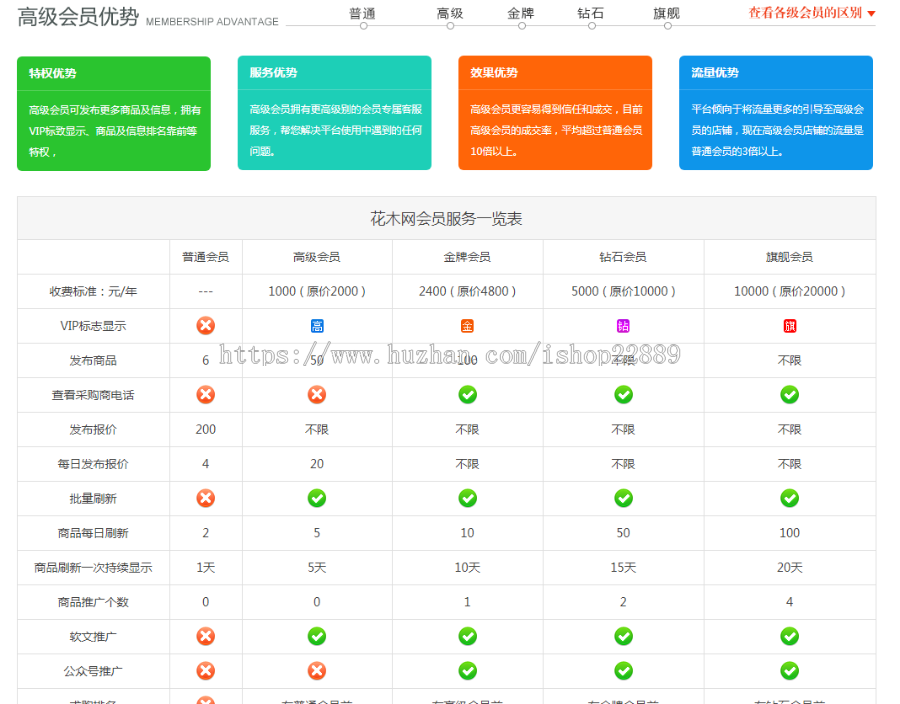The width and height of the screenshot is (900, 704).
Task: Click the orange 效果优势 card
Action: coord(555,113)
